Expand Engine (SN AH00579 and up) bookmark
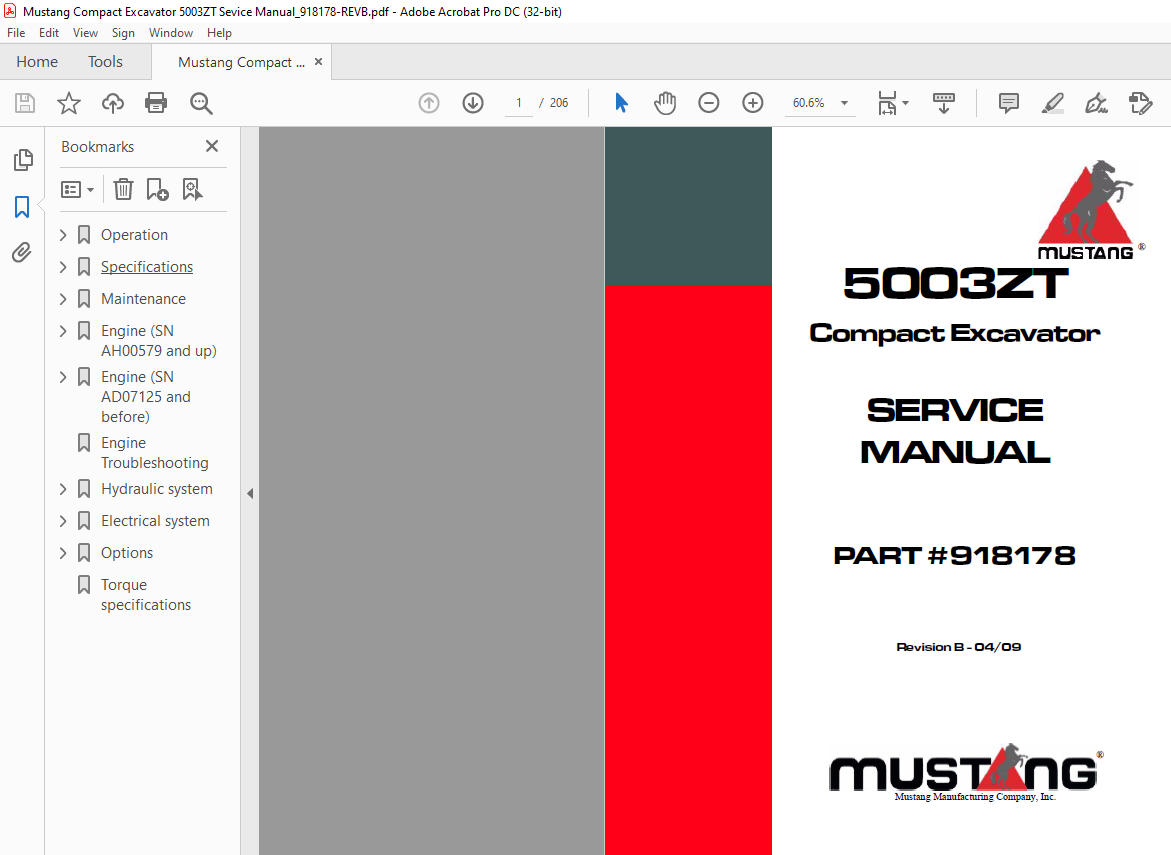Screen dimensions: 1171x855 pyautogui.click(x=63, y=331)
